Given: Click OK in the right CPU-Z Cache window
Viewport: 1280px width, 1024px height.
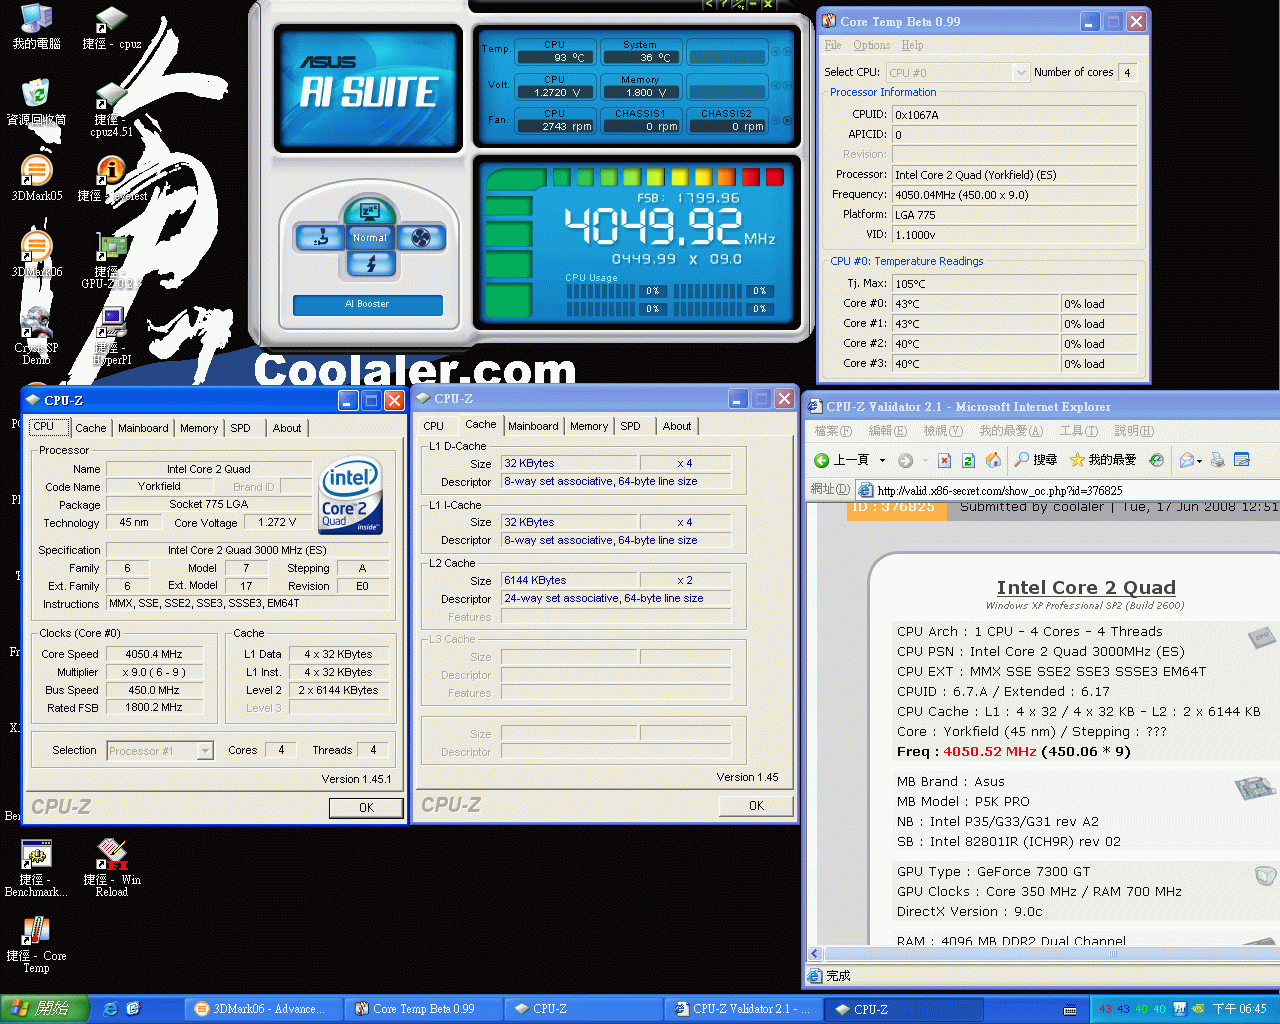Looking at the screenshot, I should [756, 806].
